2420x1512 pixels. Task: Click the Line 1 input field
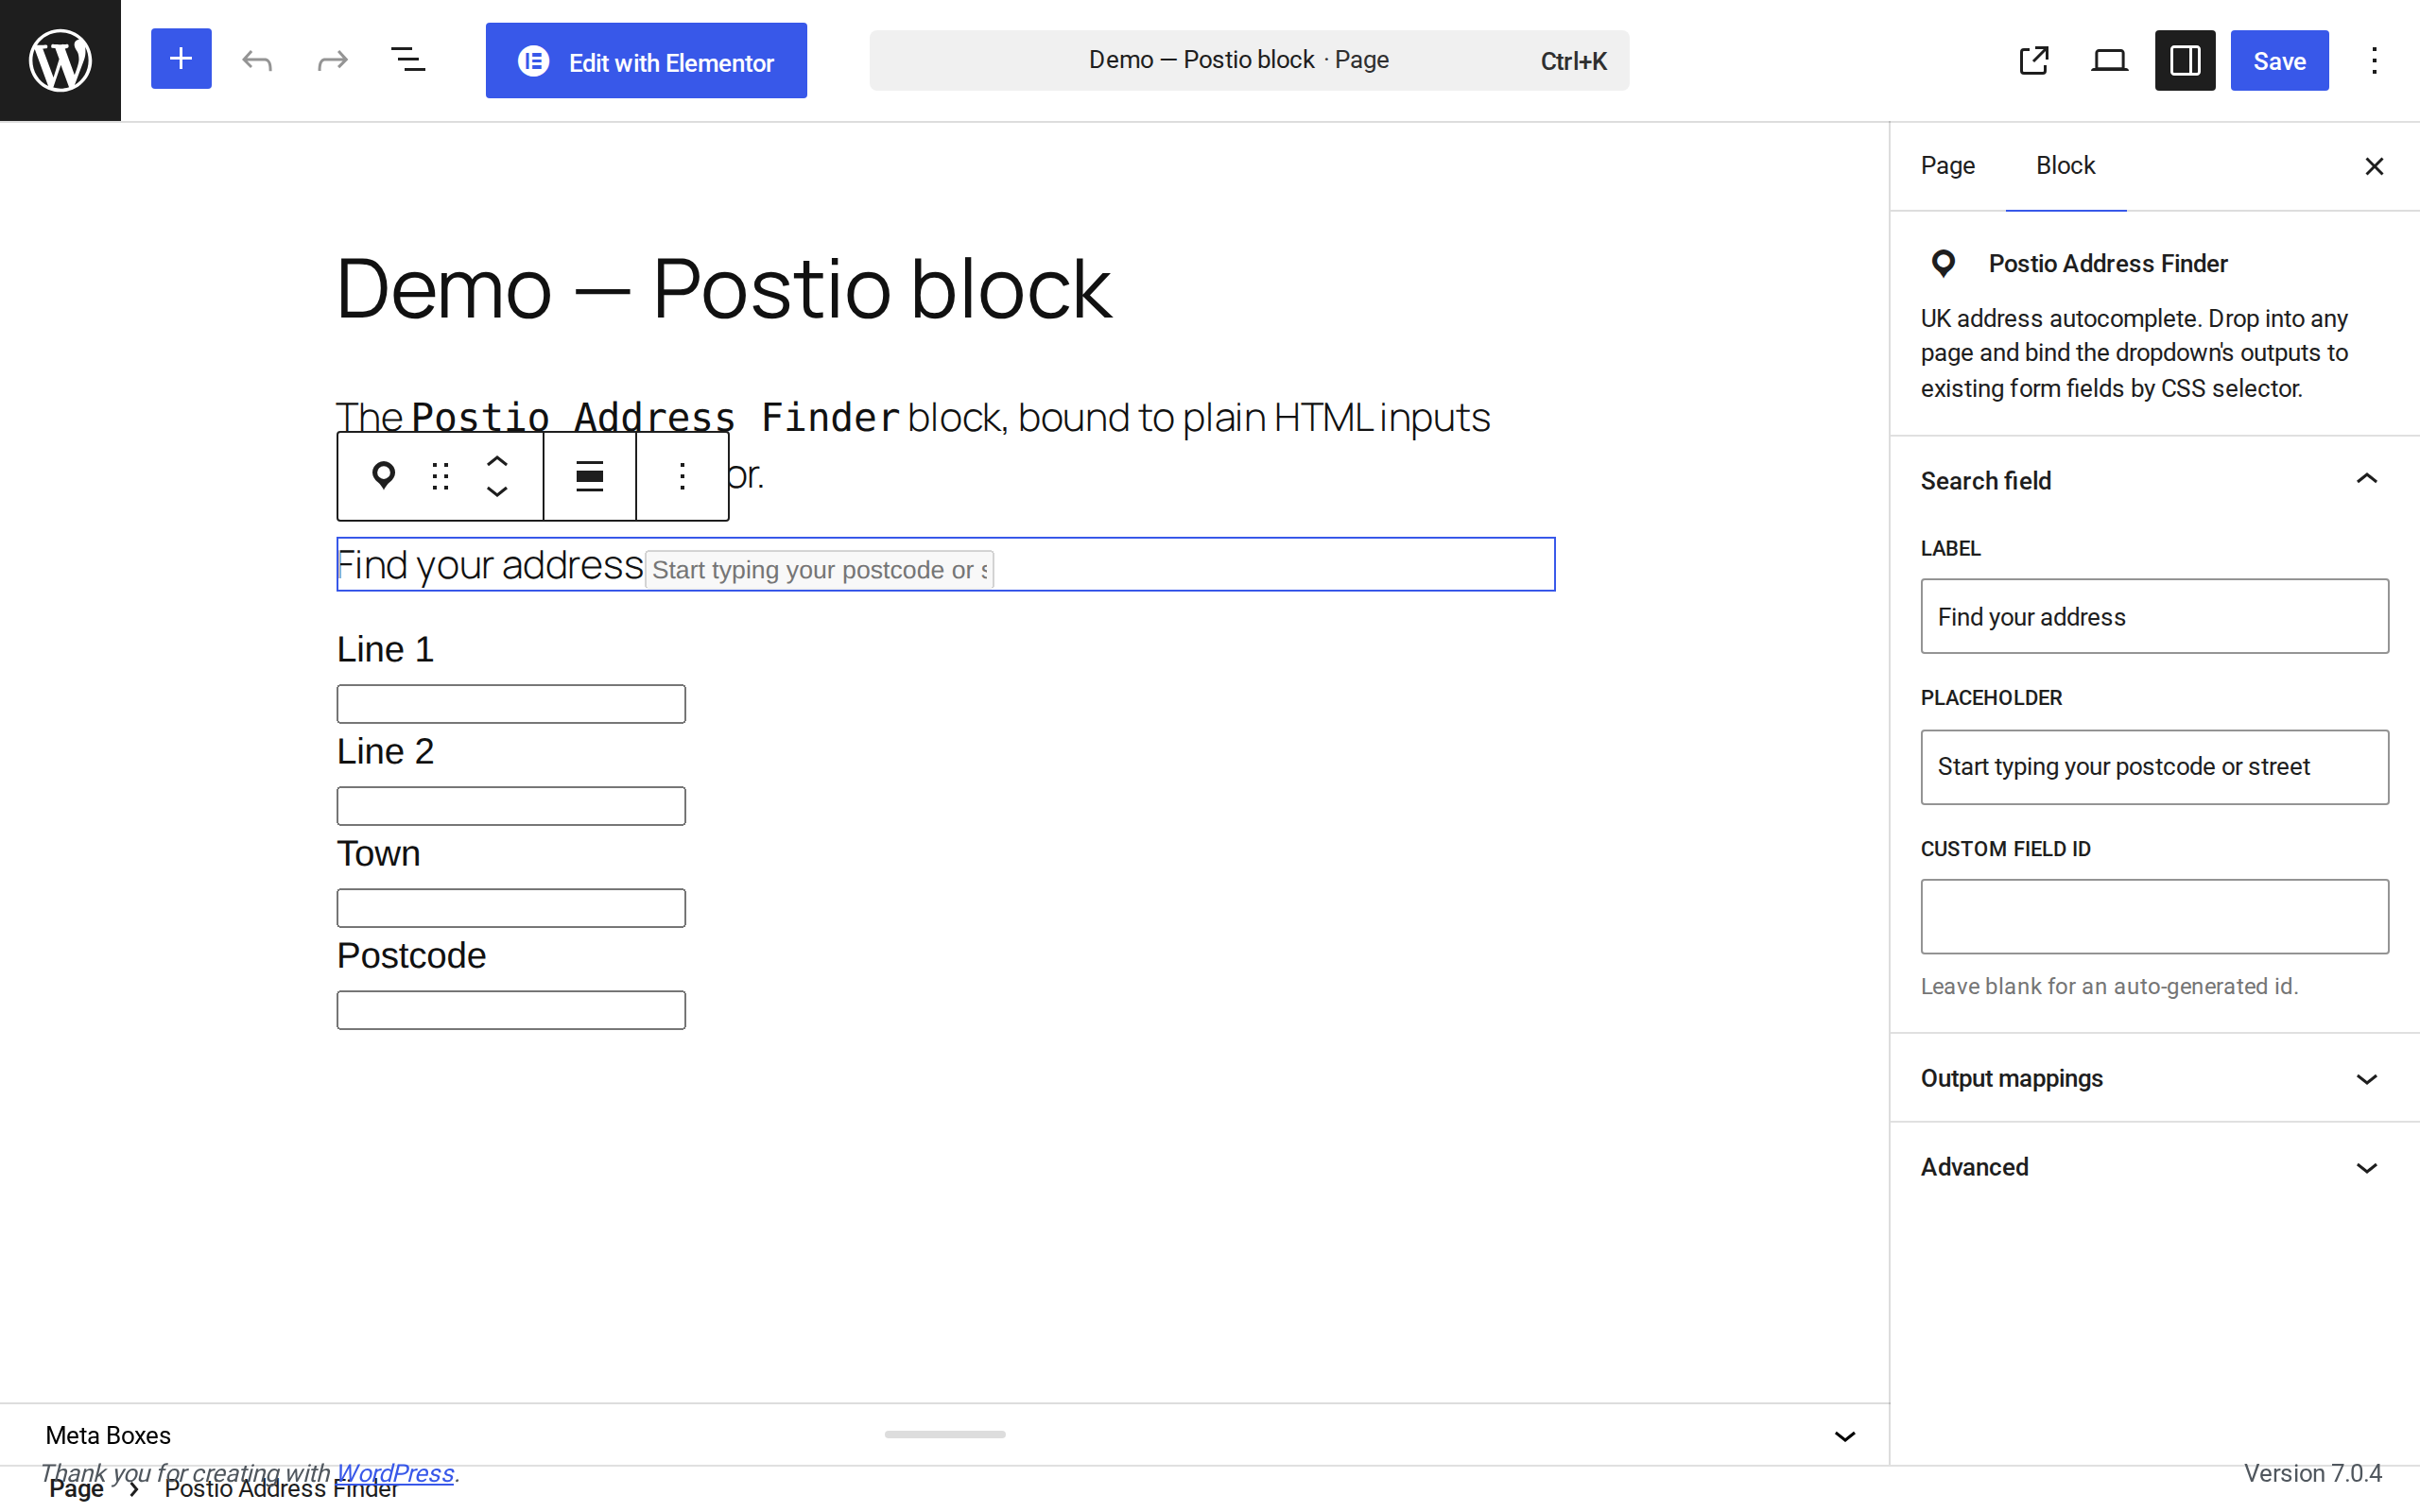[x=511, y=704]
